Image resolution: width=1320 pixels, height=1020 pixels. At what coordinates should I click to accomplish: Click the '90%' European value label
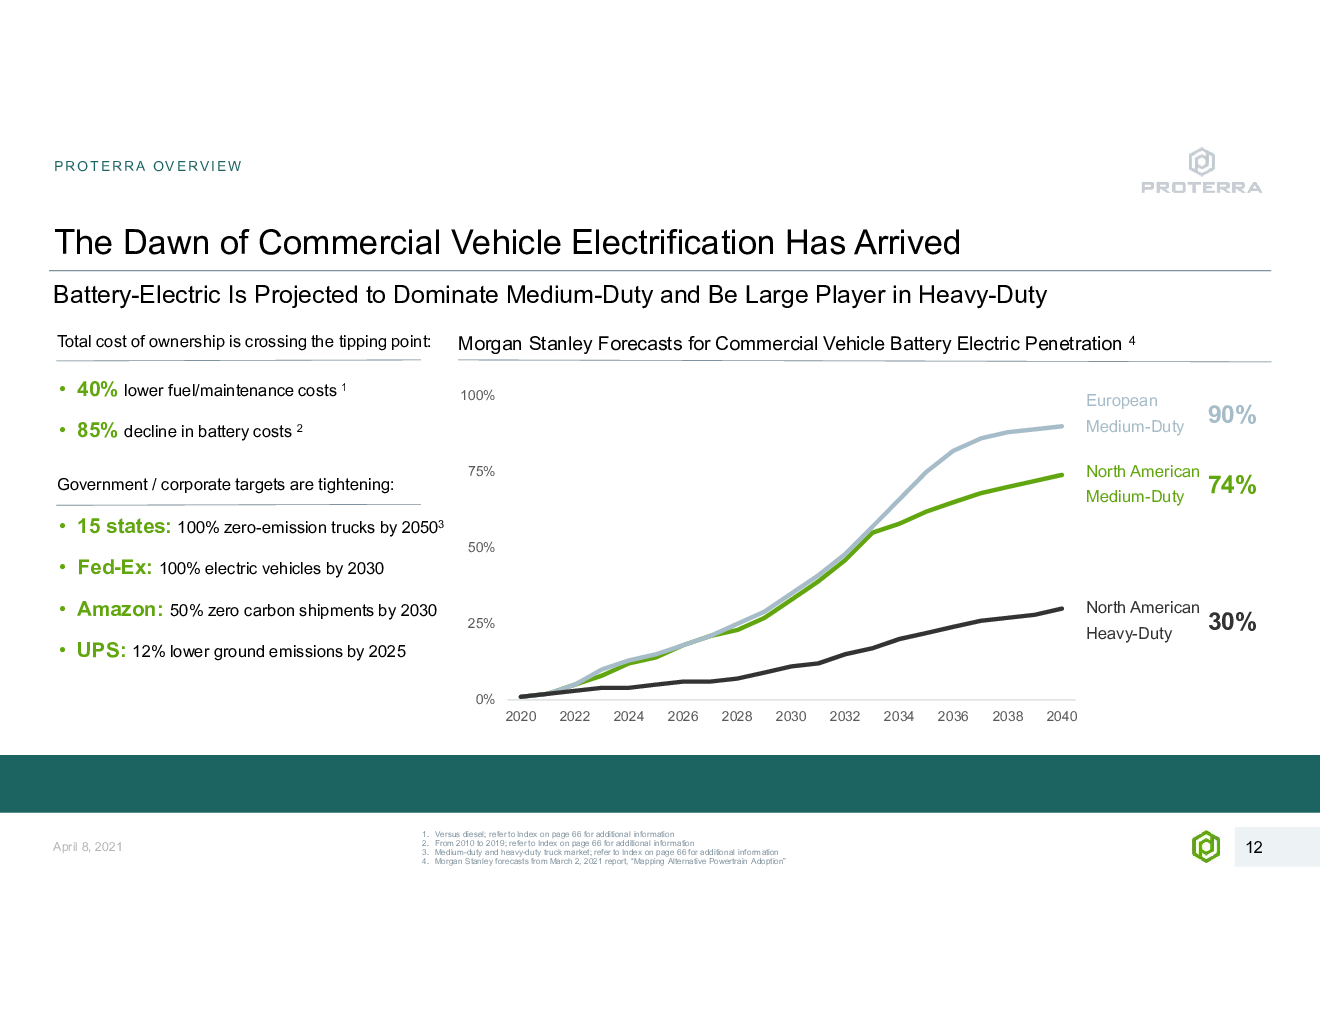click(1232, 415)
